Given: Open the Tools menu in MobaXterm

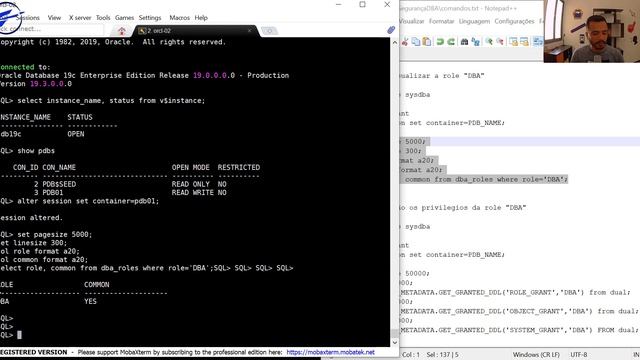Looking at the screenshot, I should (x=103, y=18).
